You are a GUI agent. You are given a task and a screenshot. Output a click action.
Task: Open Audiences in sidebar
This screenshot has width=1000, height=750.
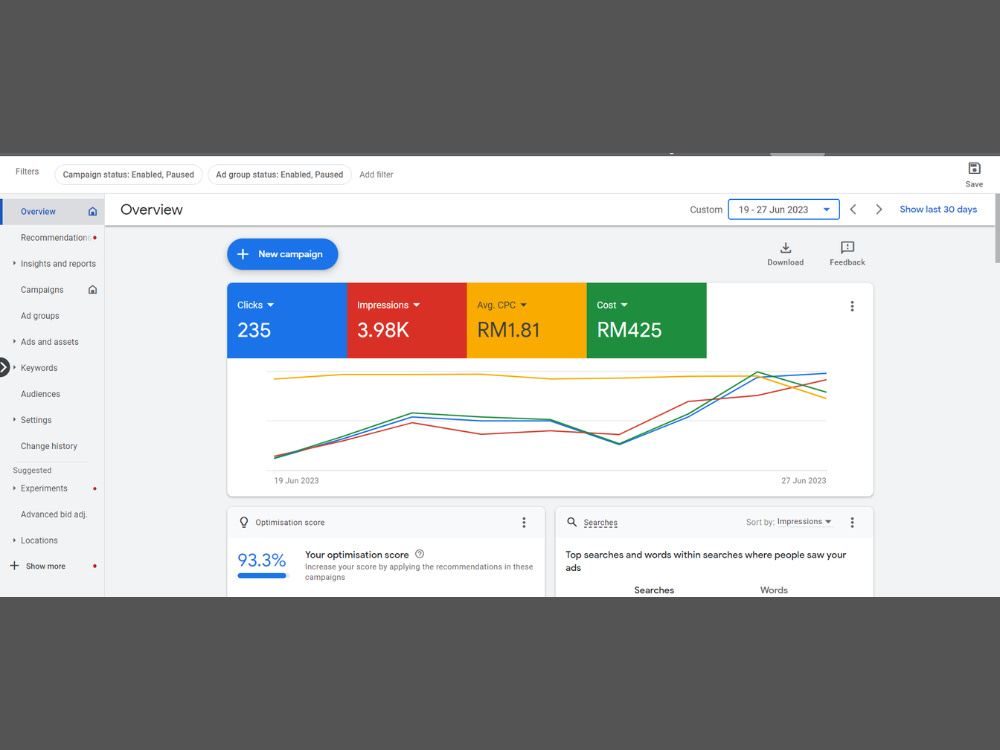click(40, 394)
